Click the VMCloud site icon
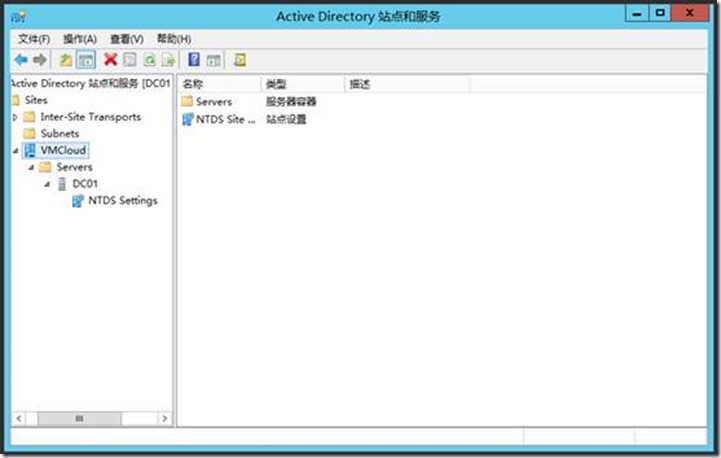 click(x=30, y=150)
